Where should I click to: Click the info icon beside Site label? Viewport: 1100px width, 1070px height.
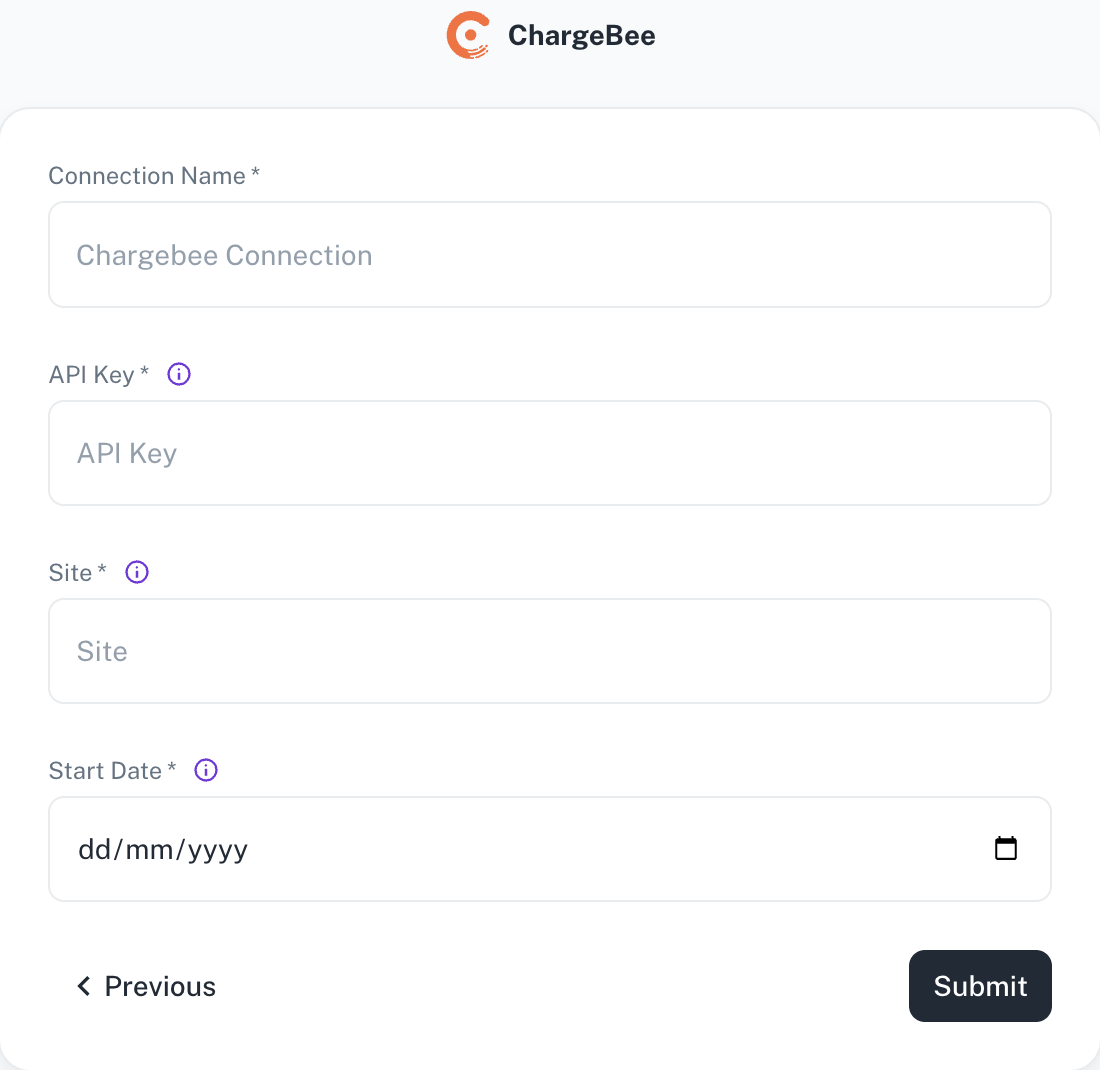click(137, 572)
